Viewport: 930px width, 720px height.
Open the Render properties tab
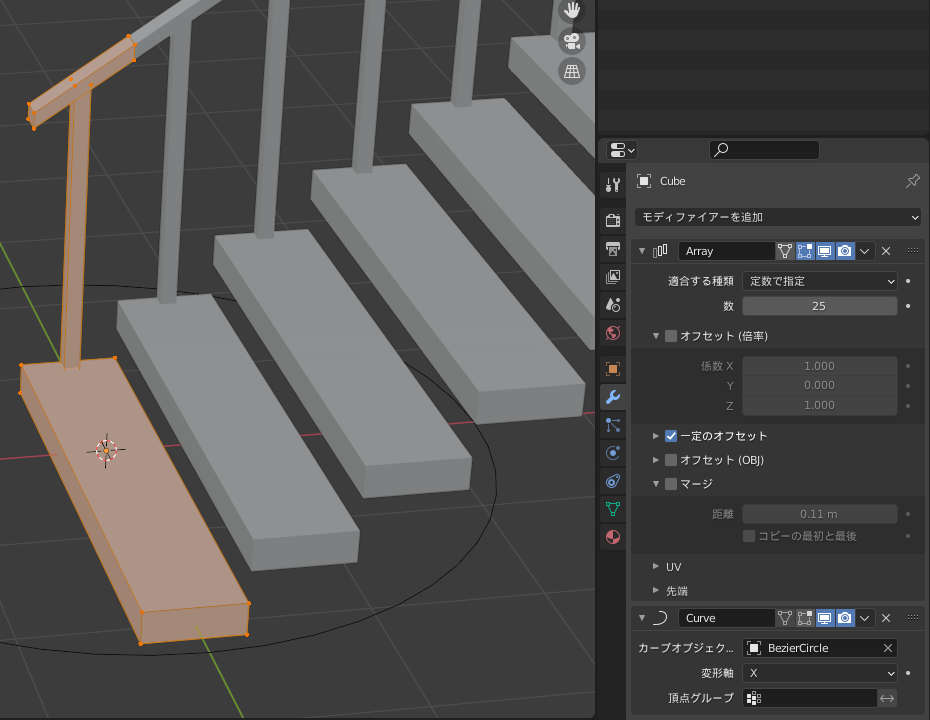pyautogui.click(x=613, y=220)
